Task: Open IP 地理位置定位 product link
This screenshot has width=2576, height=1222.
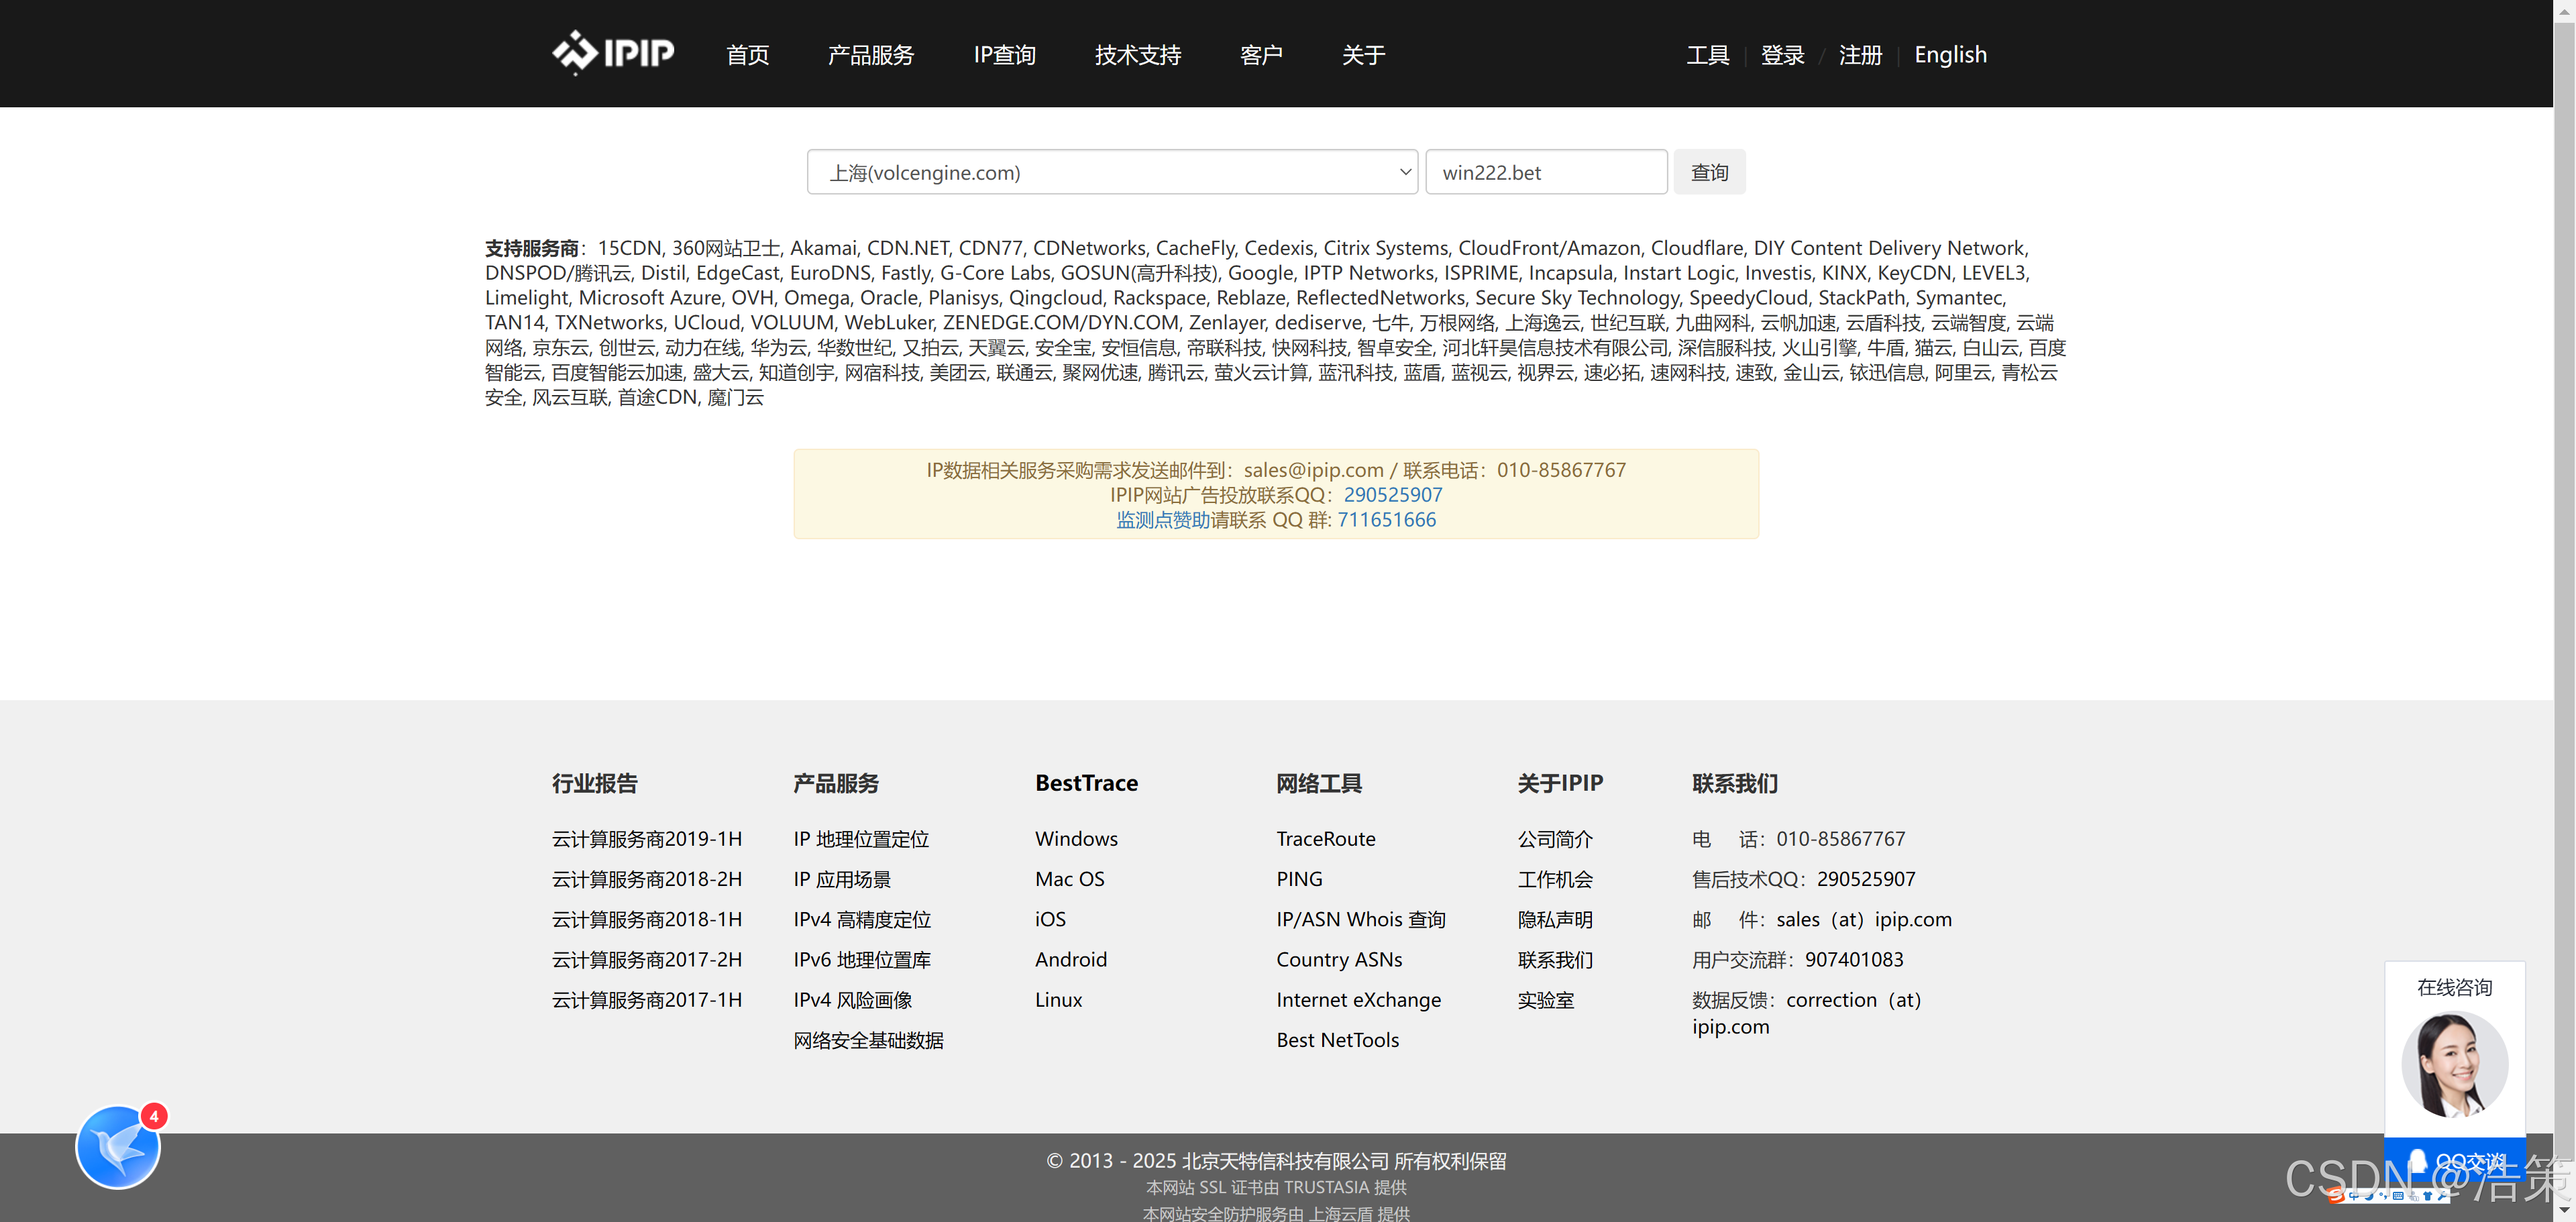Action: click(x=861, y=839)
